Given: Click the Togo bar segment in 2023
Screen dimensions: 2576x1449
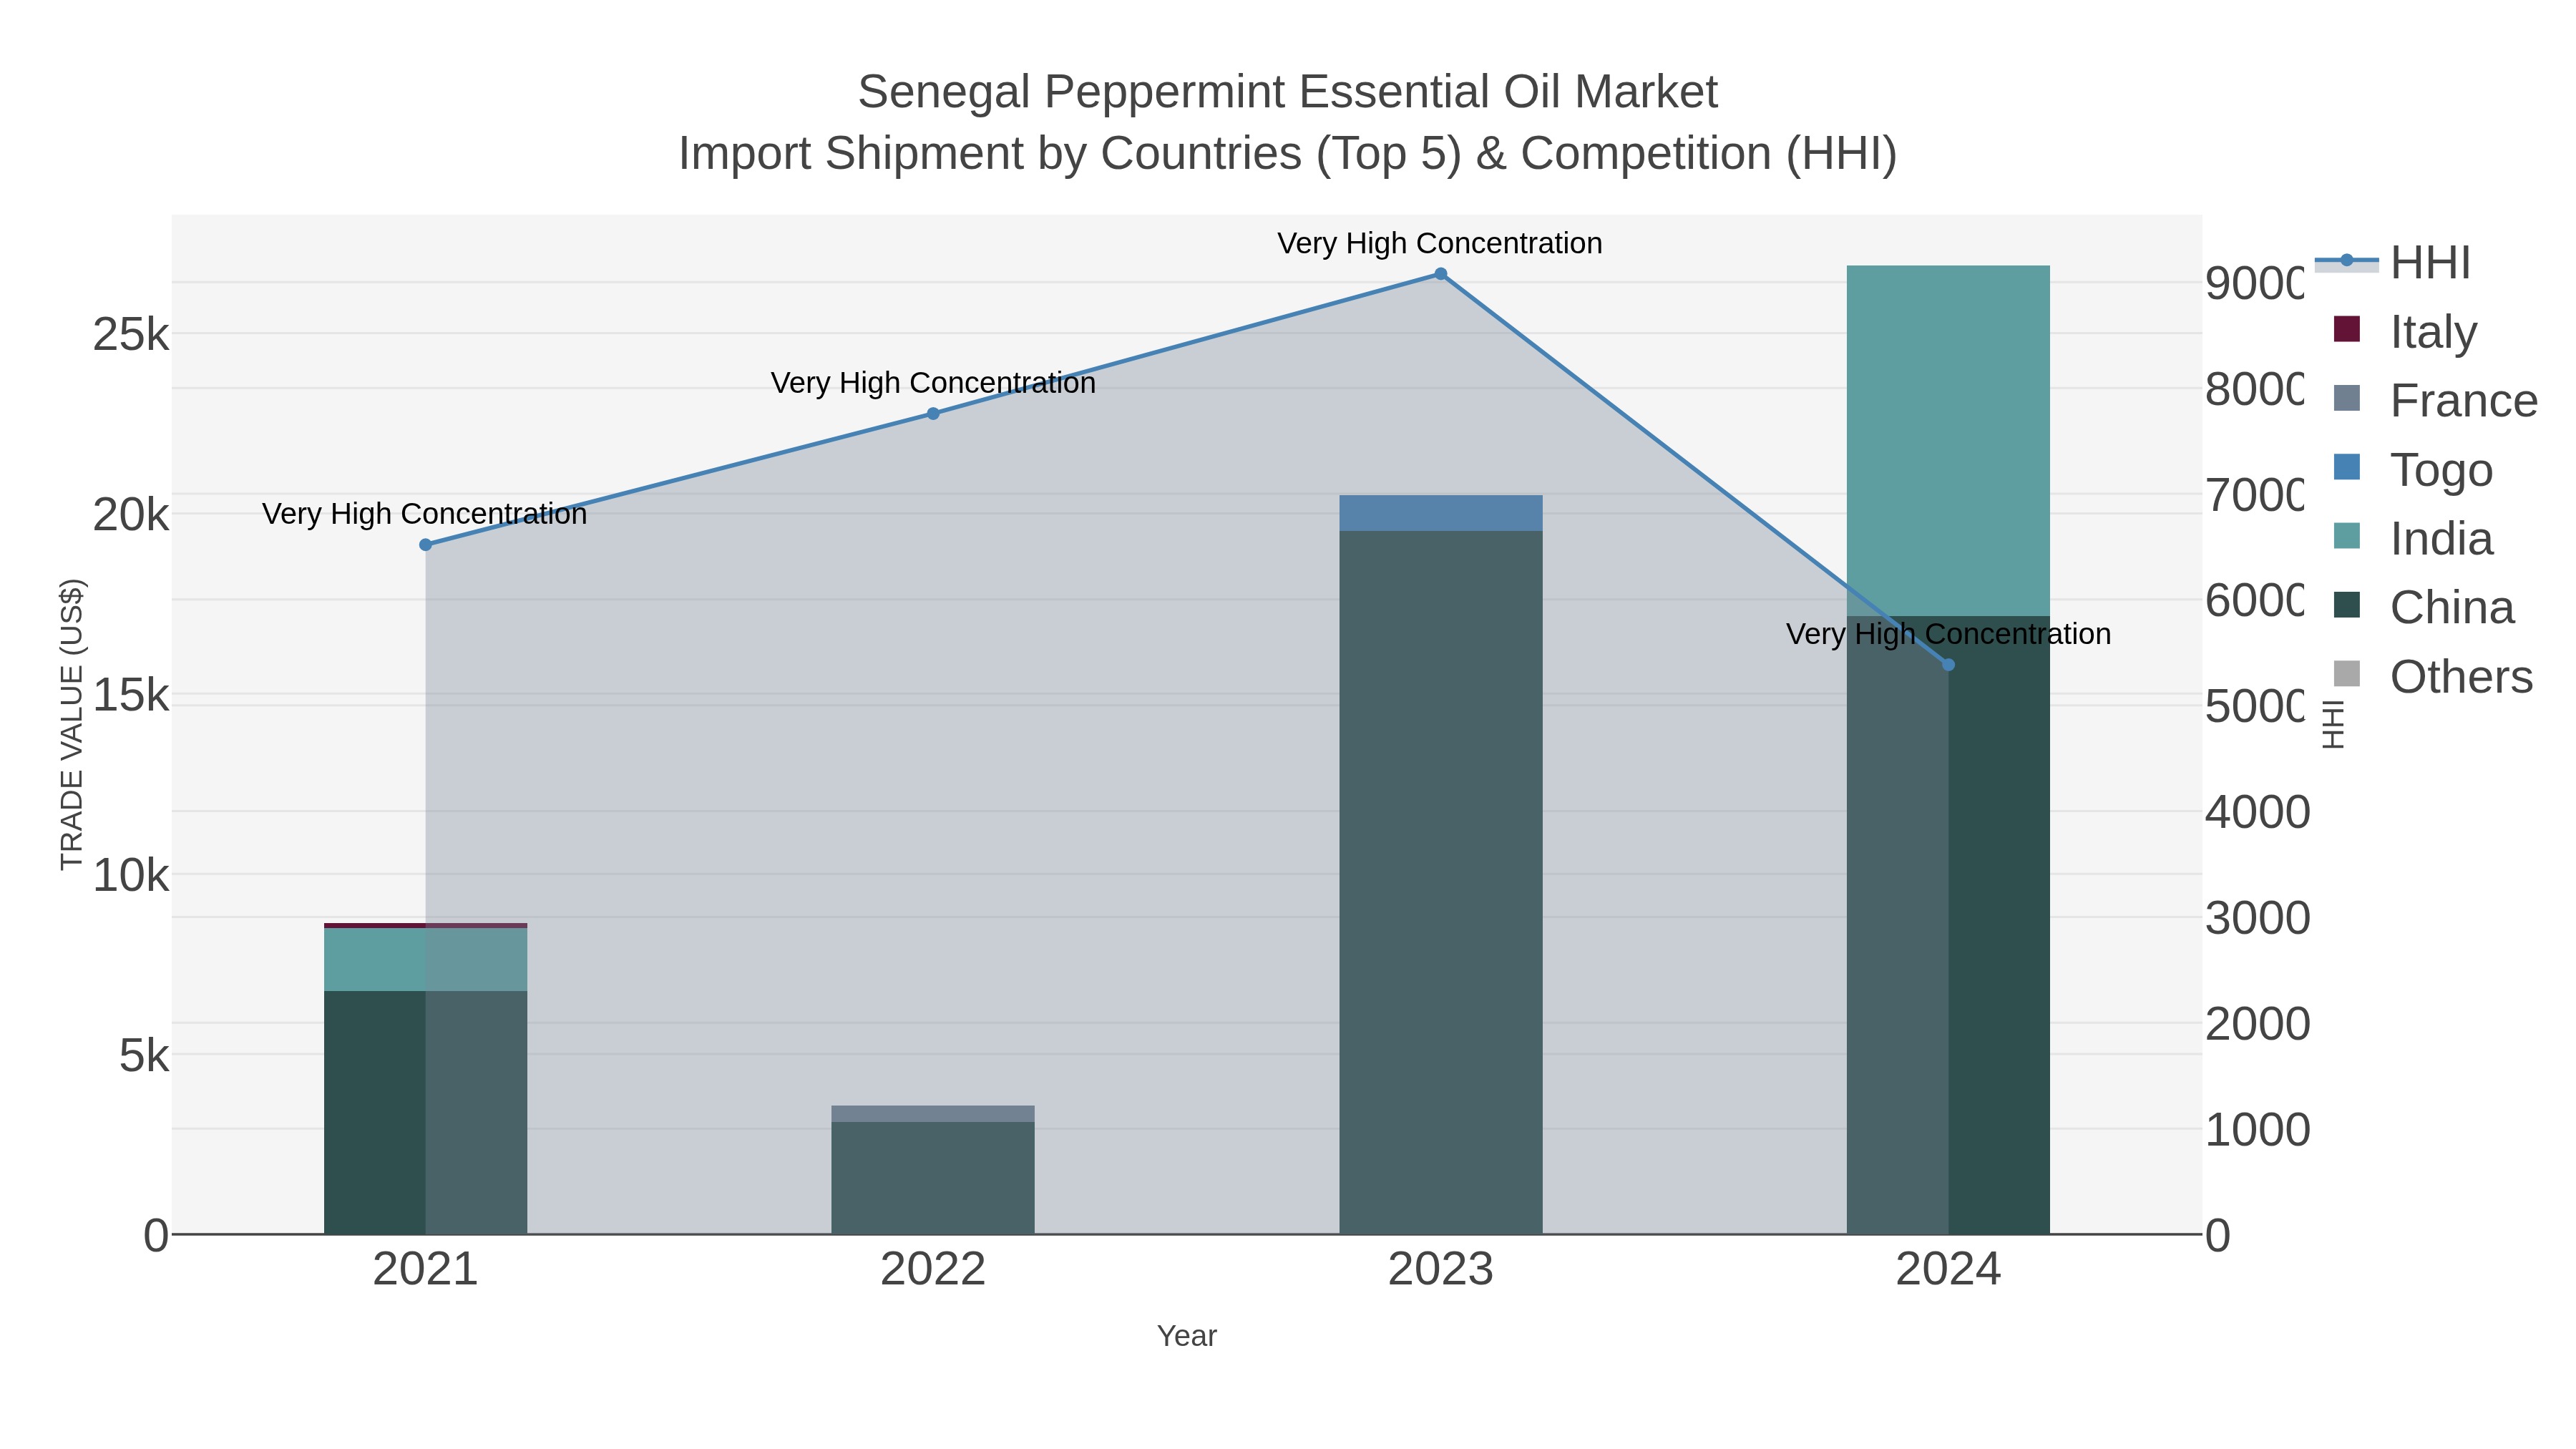Looking at the screenshot, I should 1441,513.
